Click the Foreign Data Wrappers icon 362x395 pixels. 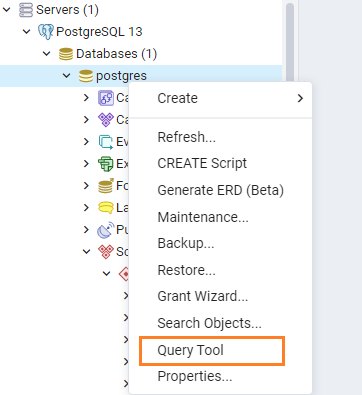pyautogui.click(x=106, y=186)
